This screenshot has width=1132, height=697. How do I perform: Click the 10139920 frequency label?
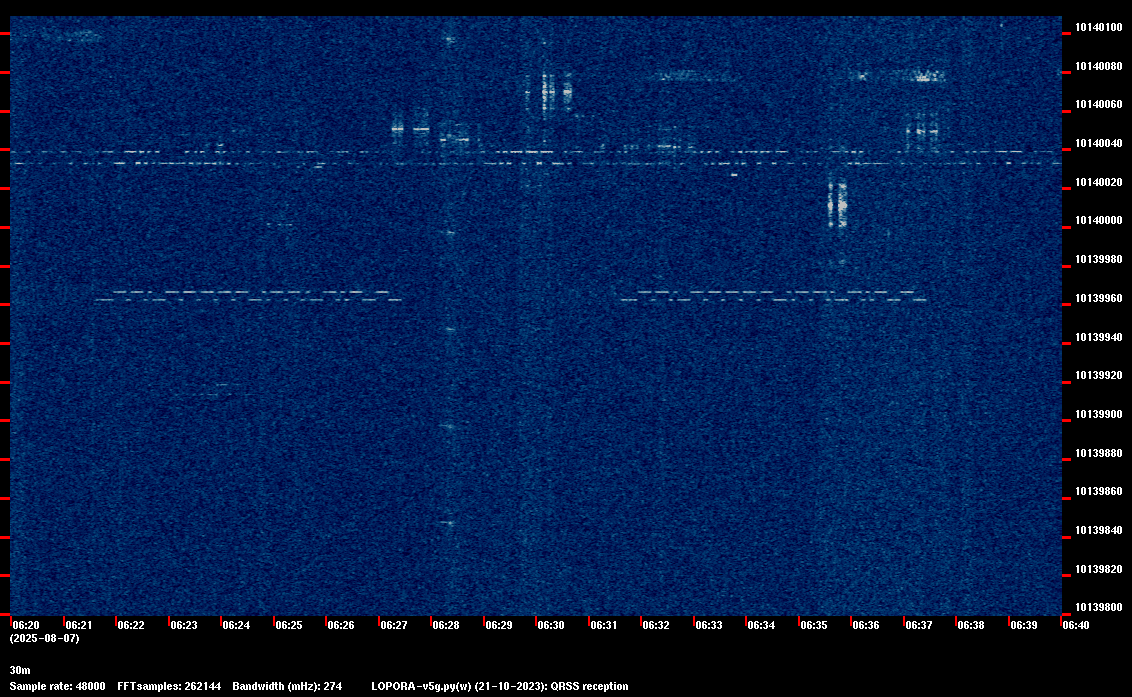(1099, 376)
